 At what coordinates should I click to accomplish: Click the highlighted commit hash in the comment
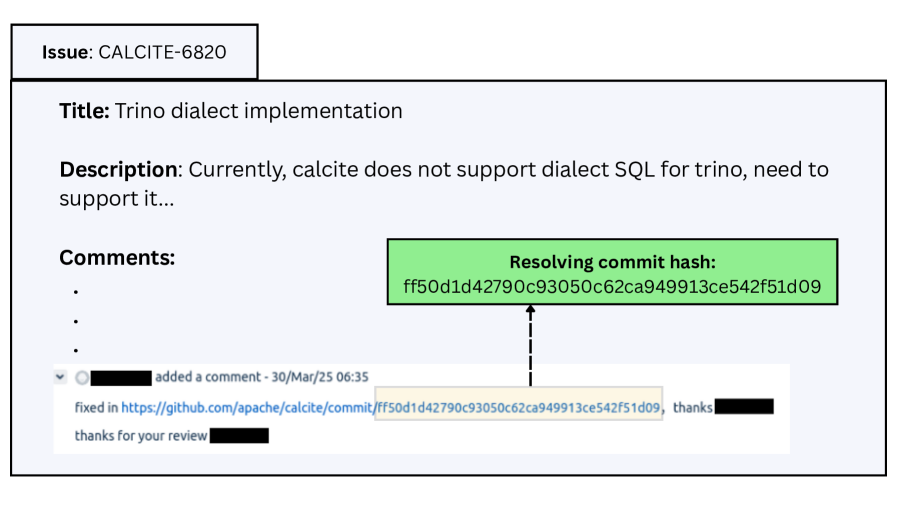point(518,408)
